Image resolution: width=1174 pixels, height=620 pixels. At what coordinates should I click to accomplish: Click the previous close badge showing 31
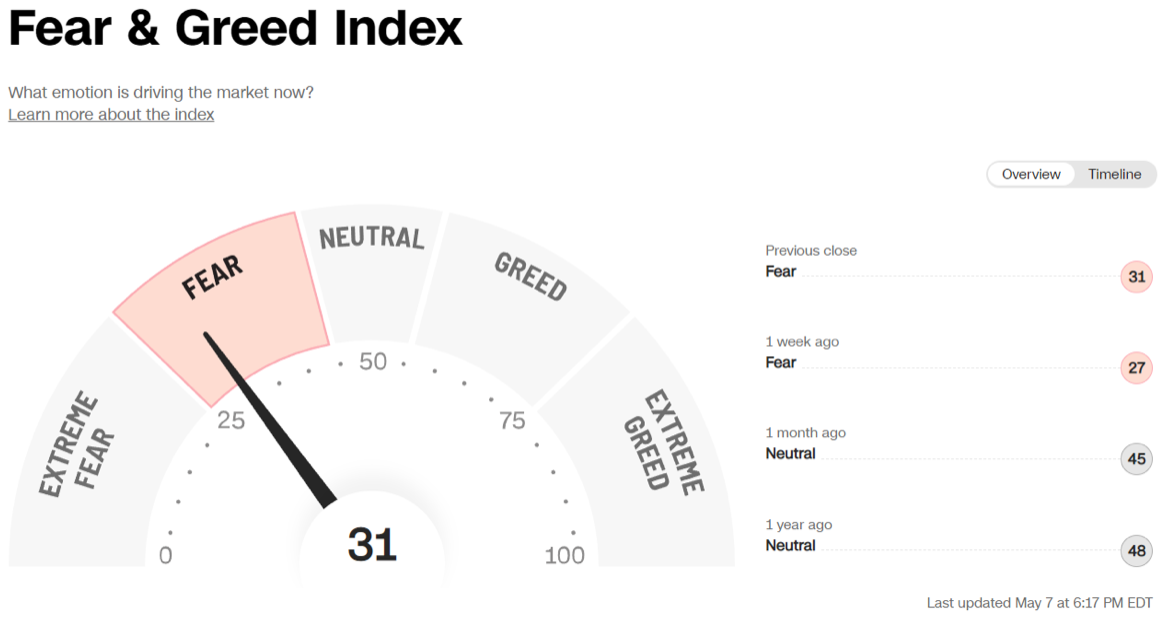1136,277
